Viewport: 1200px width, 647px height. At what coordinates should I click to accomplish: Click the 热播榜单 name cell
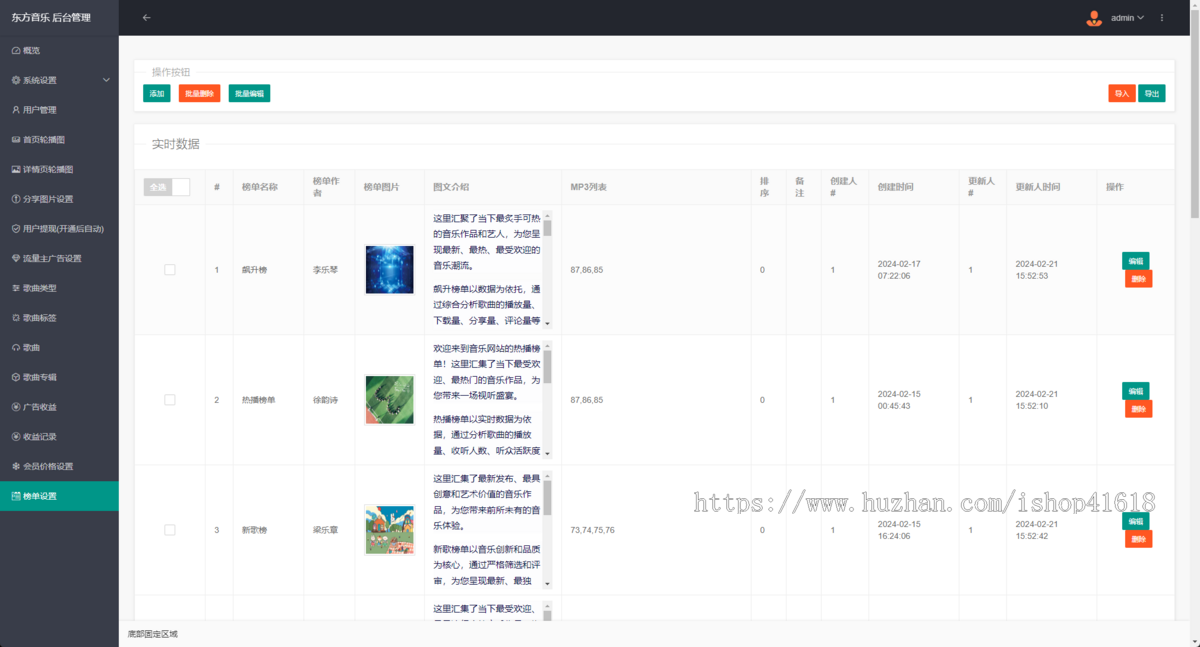pyautogui.click(x=258, y=400)
